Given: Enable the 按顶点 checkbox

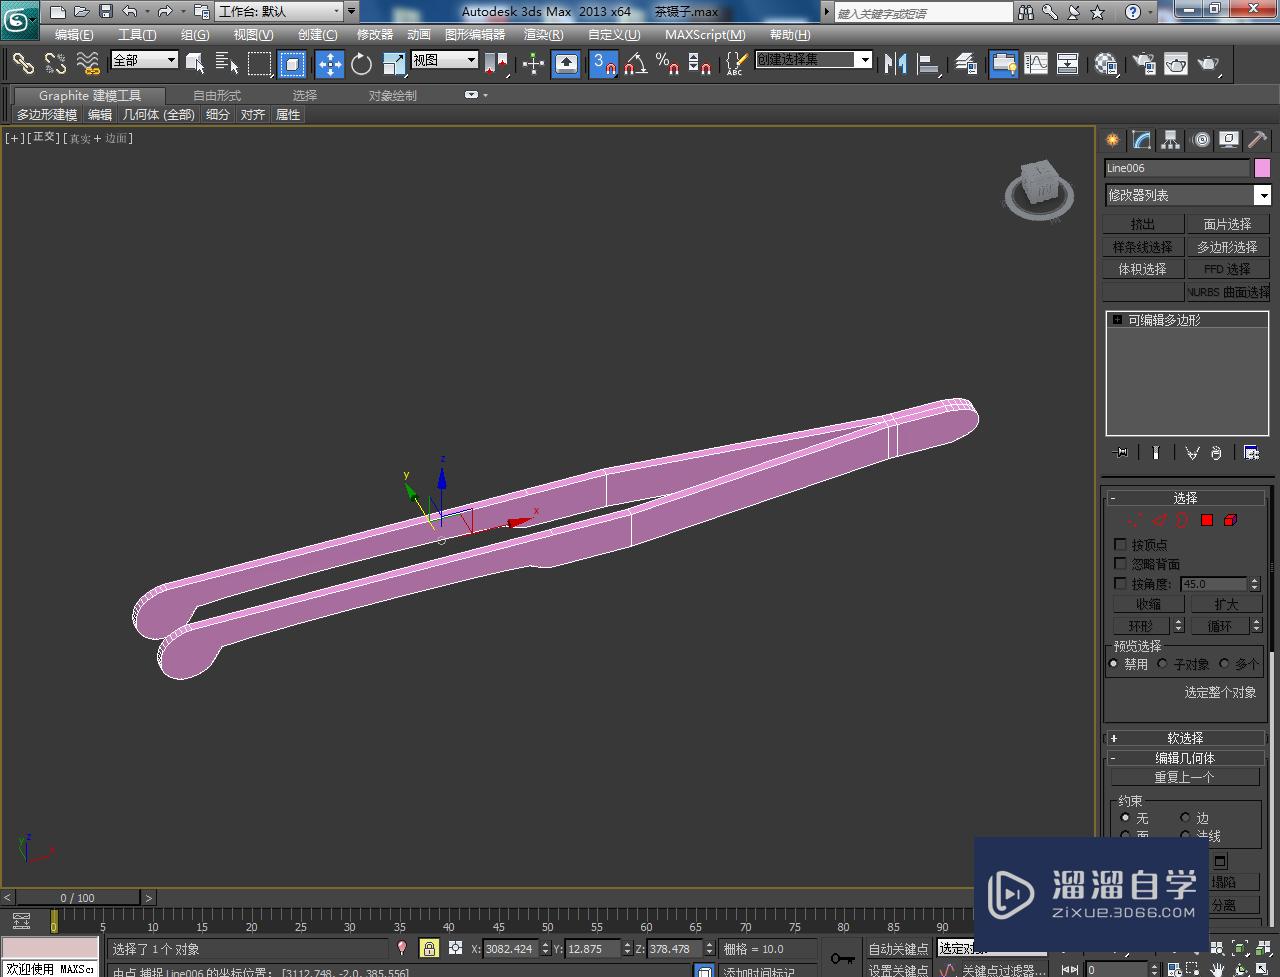Looking at the screenshot, I should point(1120,545).
